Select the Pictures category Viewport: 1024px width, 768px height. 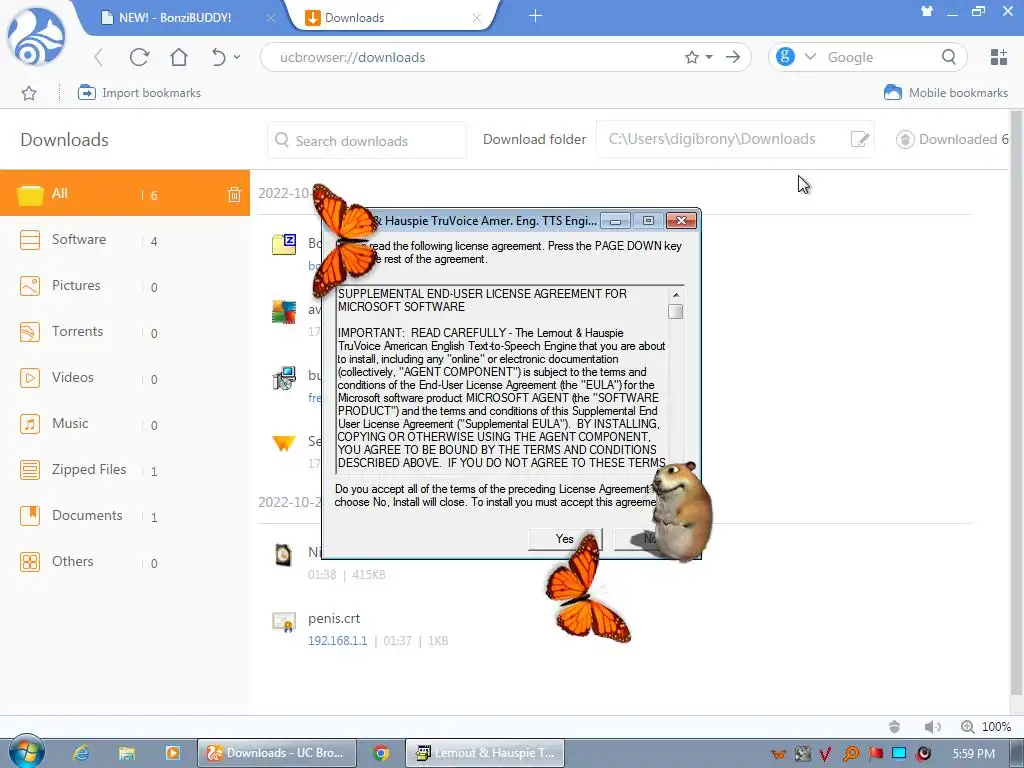pos(125,285)
